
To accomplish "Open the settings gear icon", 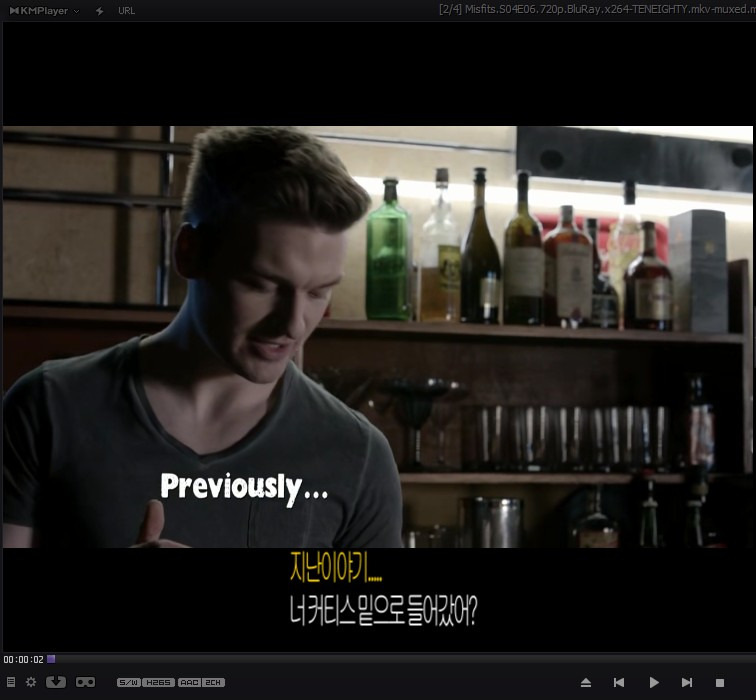I will [31, 682].
